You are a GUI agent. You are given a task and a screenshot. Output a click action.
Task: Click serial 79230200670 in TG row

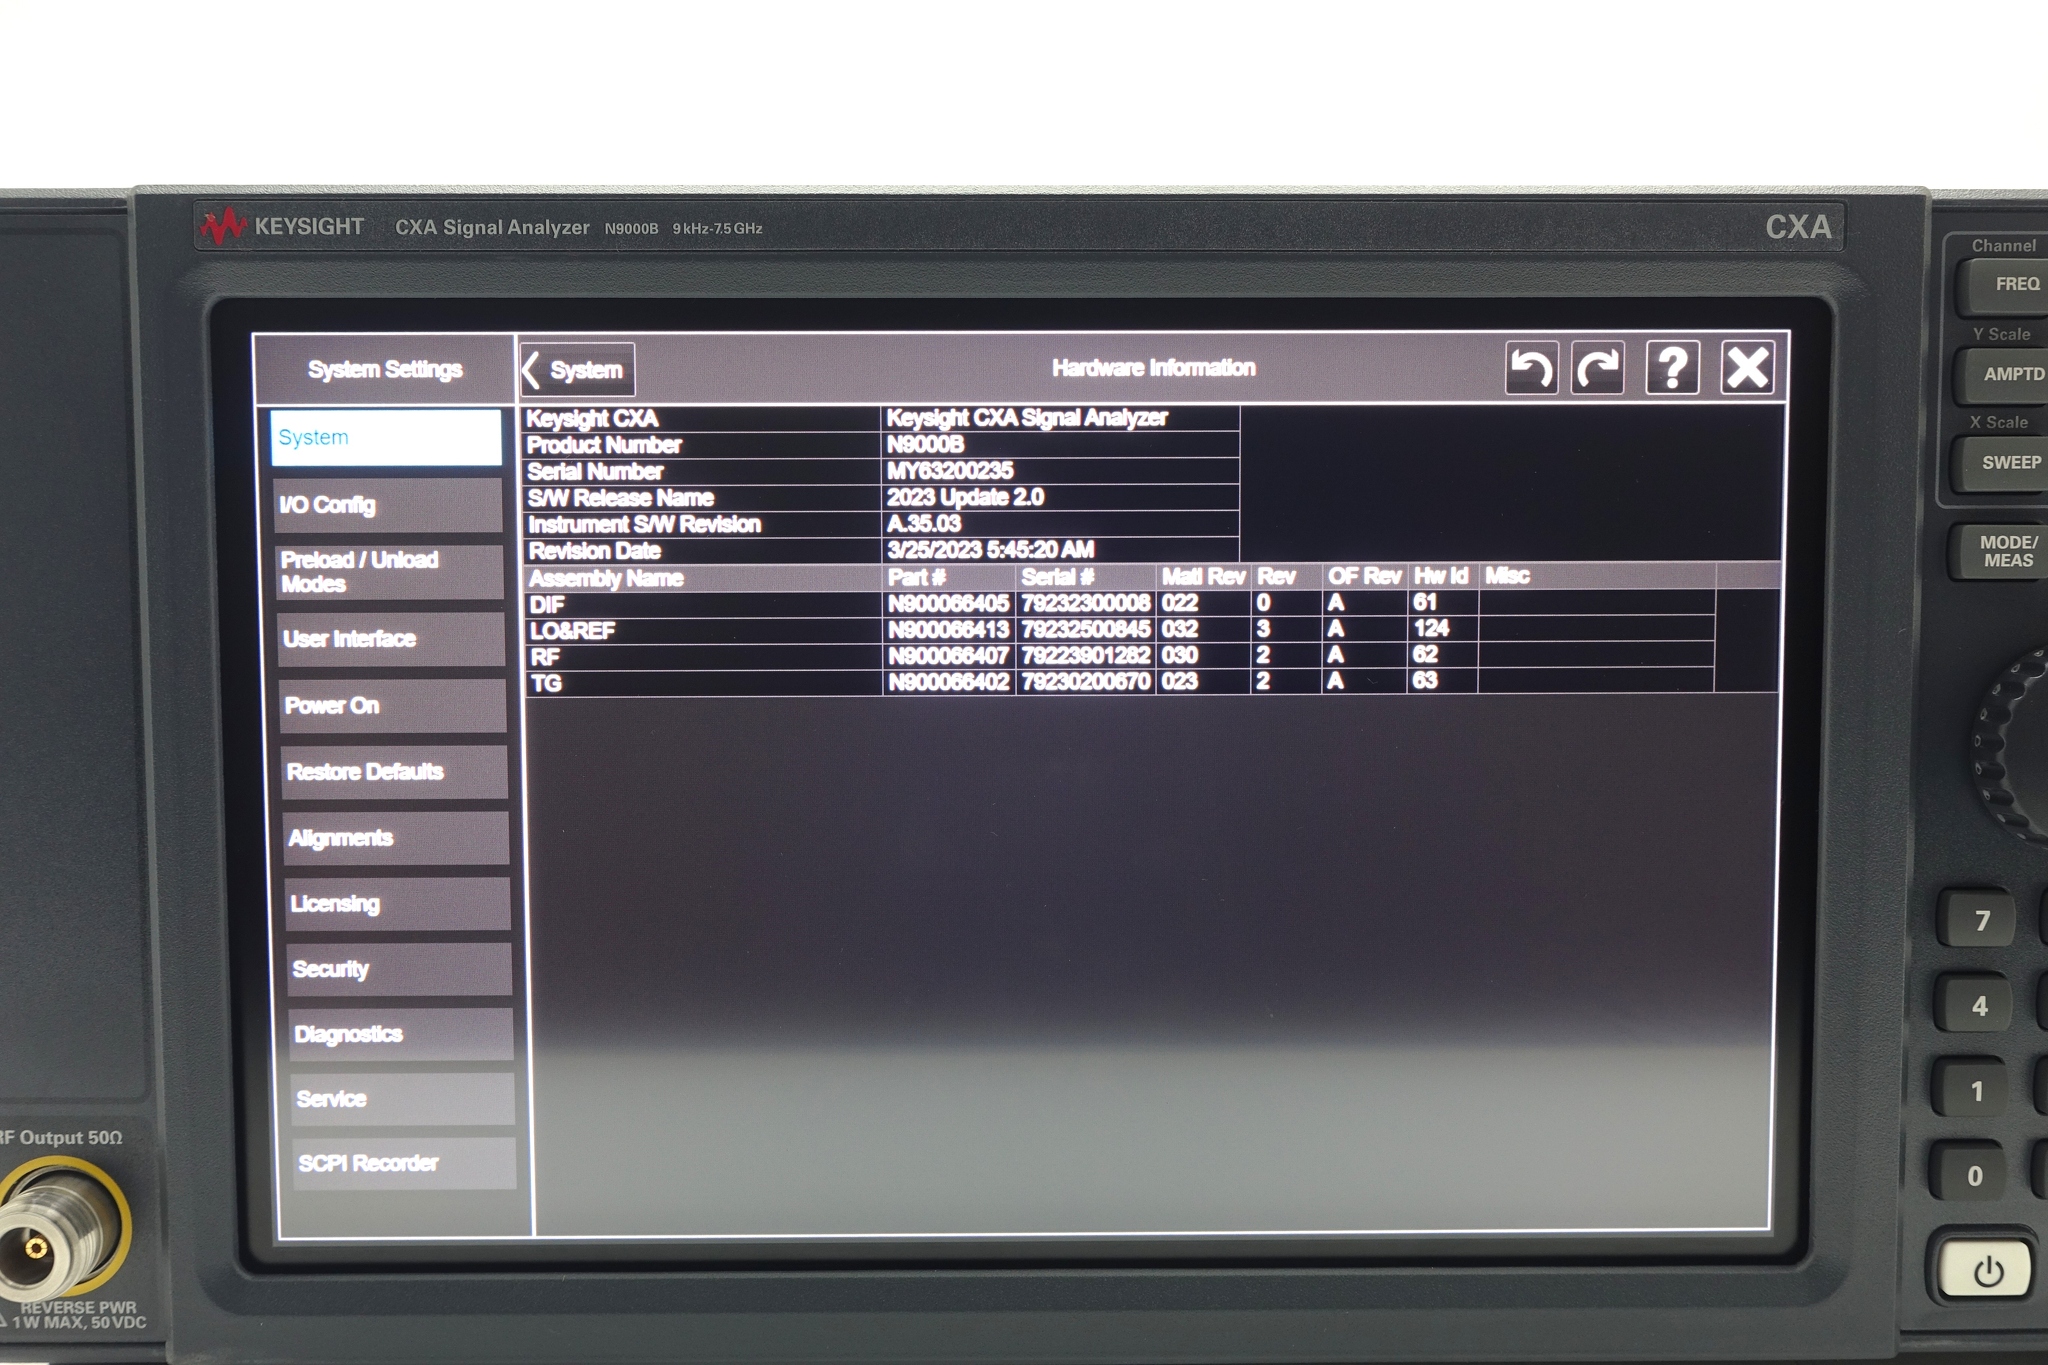tap(1085, 681)
